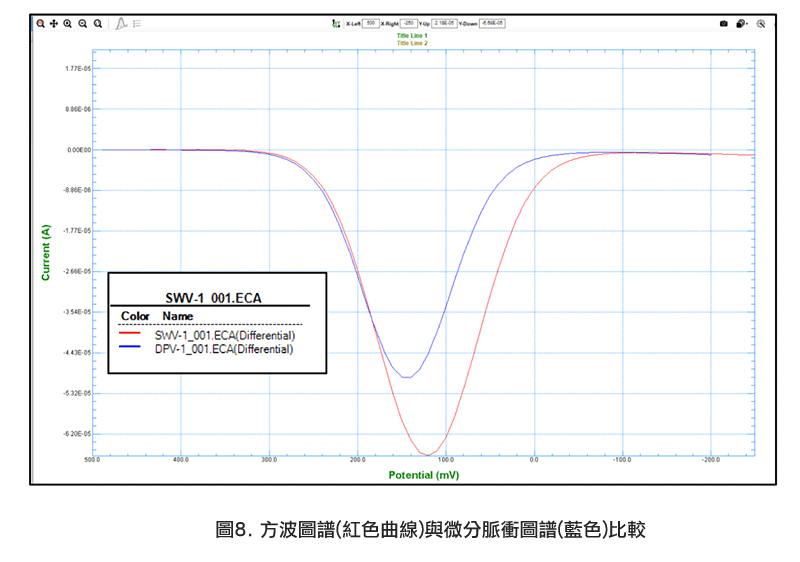Select the DPV-1_001.ECA(Differential) legend entry

point(224,350)
